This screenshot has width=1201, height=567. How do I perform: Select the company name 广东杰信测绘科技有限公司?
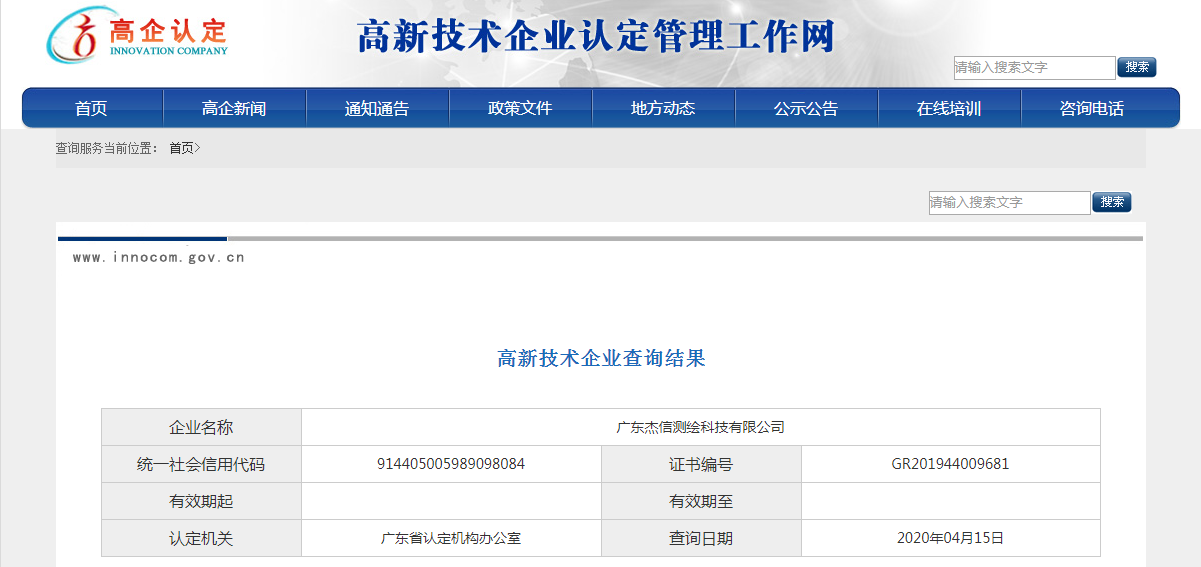tap(700, 427)
